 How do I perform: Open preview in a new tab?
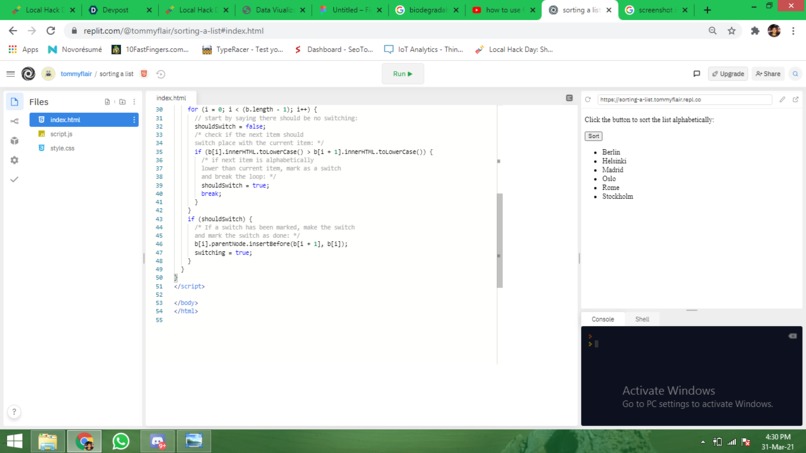(795, 100)
